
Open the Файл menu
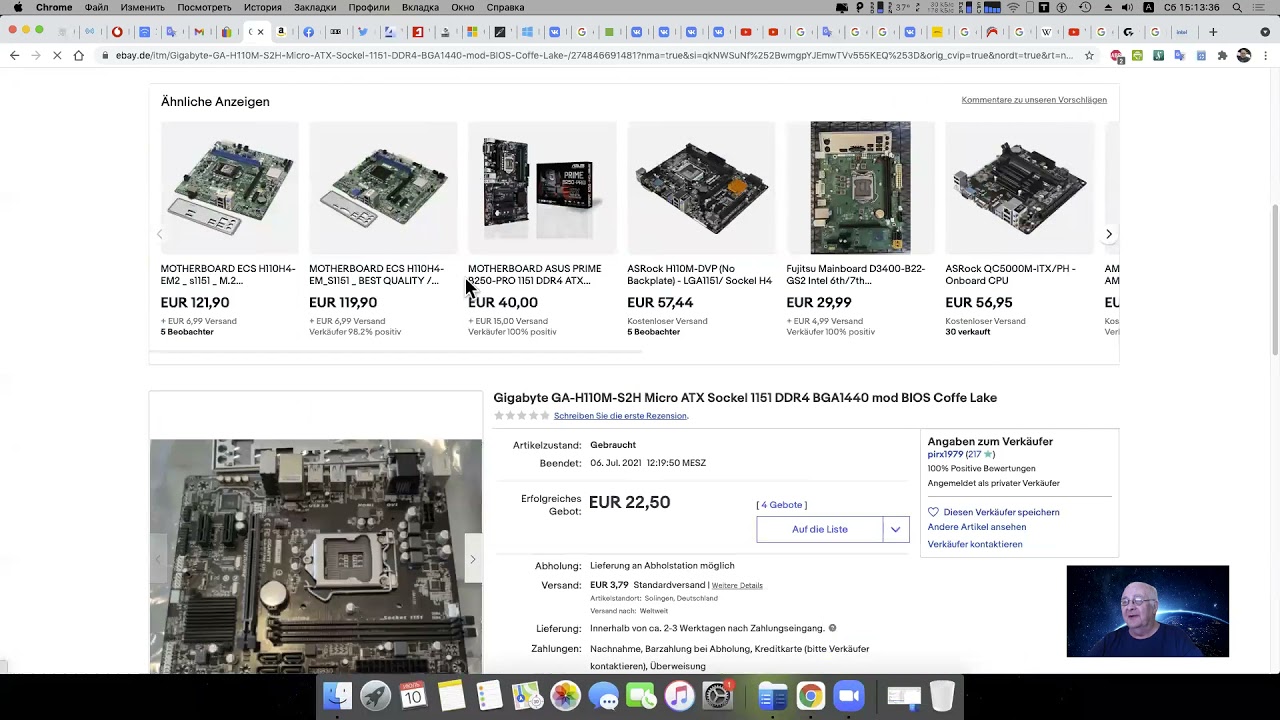[97, 7]
